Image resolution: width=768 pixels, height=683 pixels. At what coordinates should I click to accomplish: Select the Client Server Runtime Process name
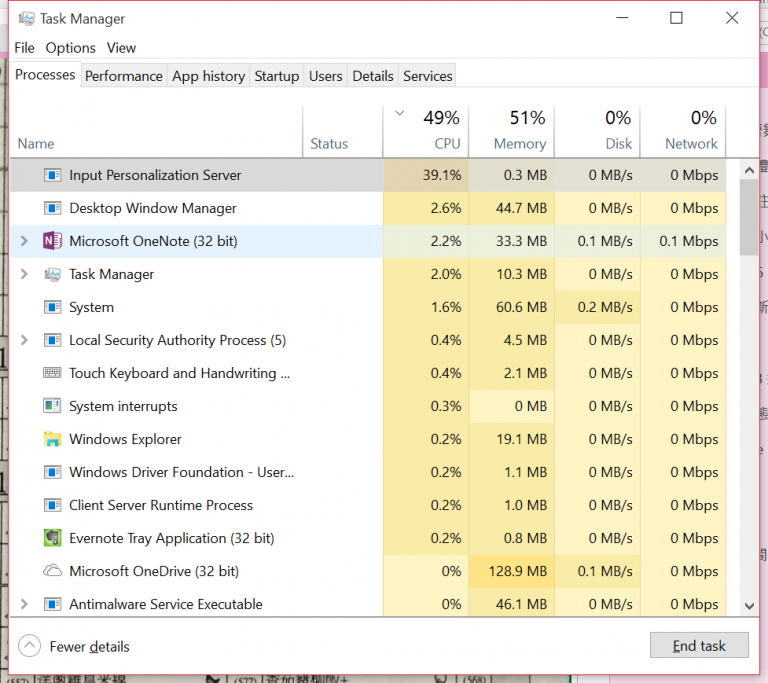(161, 505)
